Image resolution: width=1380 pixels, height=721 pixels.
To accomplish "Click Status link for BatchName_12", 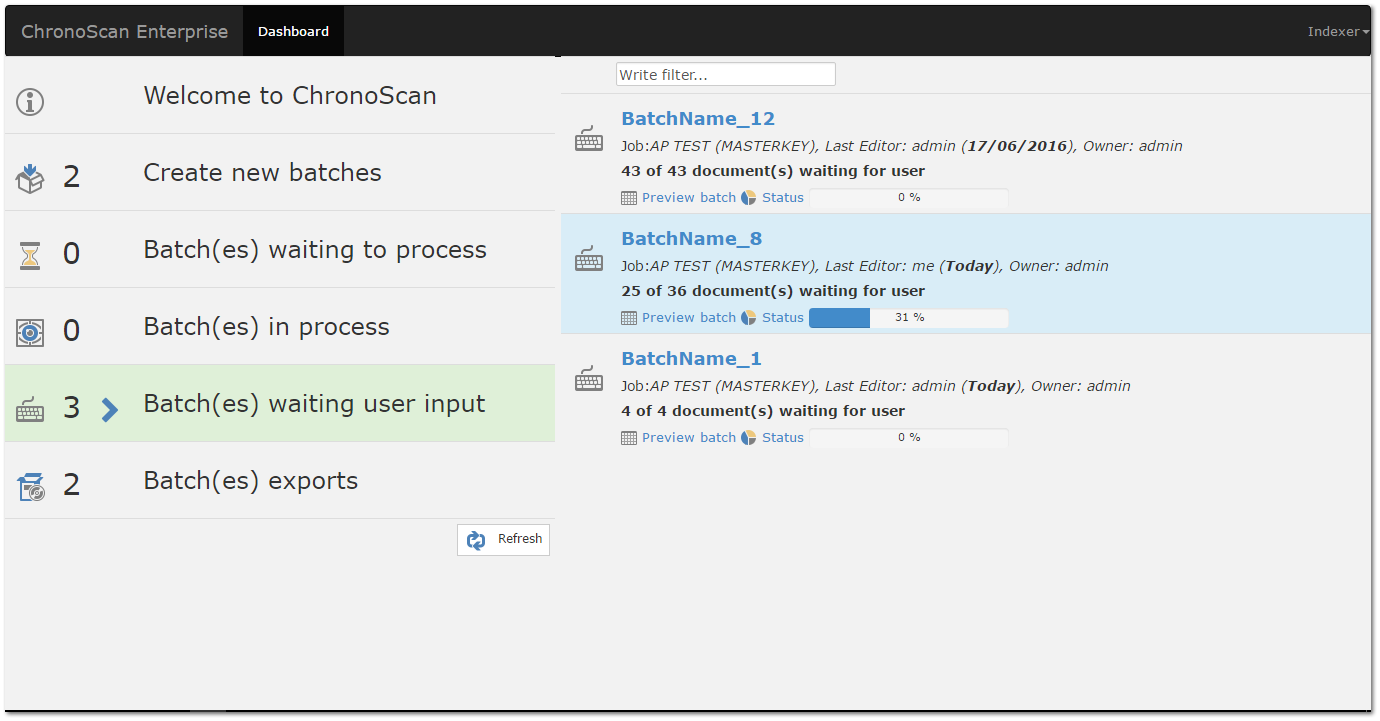I will click(x=783, y=198).
